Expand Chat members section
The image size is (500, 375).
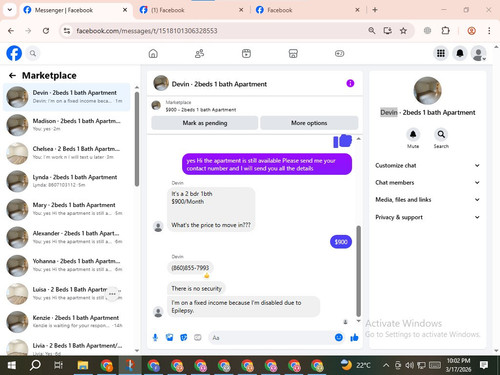coord(427,183)
